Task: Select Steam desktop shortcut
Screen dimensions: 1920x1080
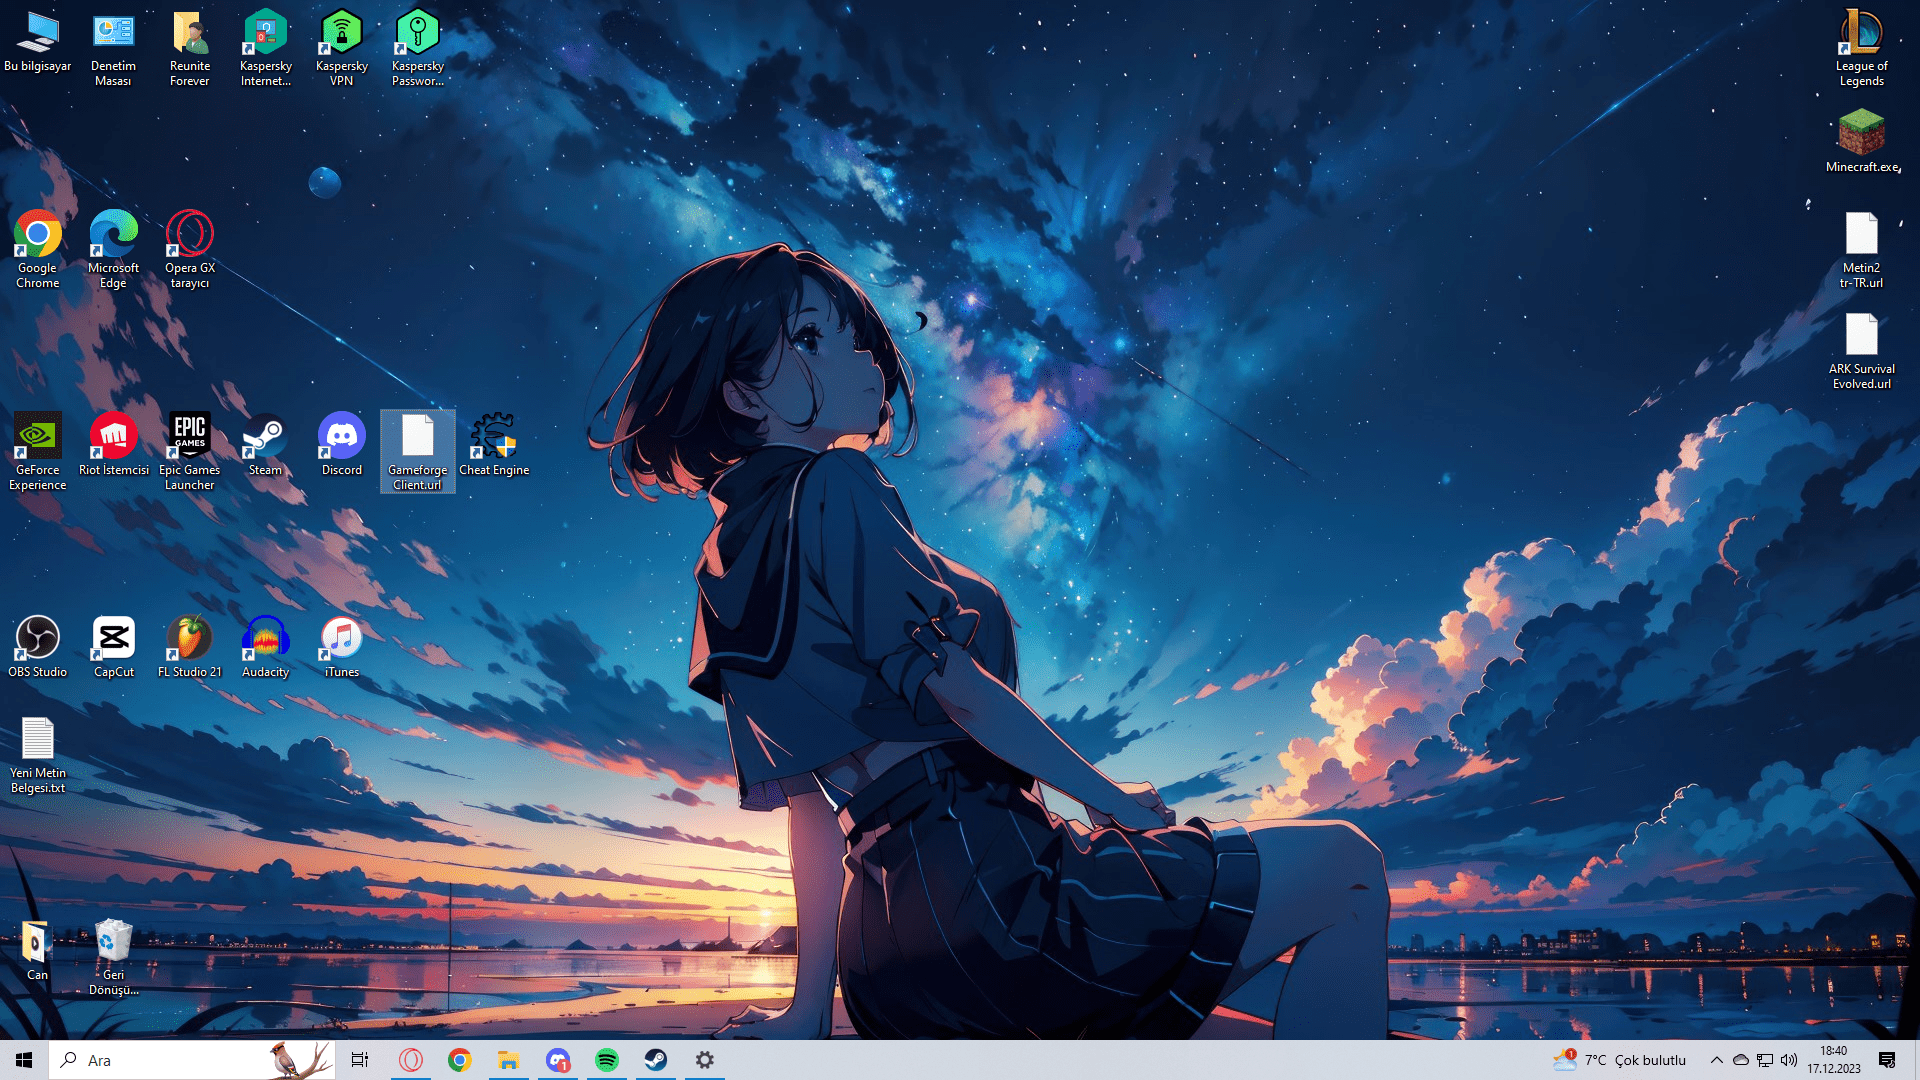Action: pos(265,445)
